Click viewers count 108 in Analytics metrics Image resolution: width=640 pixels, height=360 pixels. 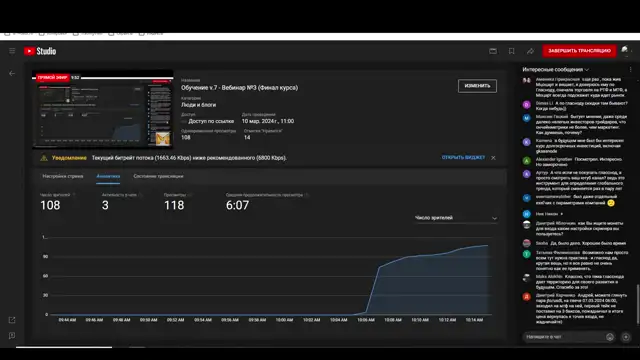50,205
